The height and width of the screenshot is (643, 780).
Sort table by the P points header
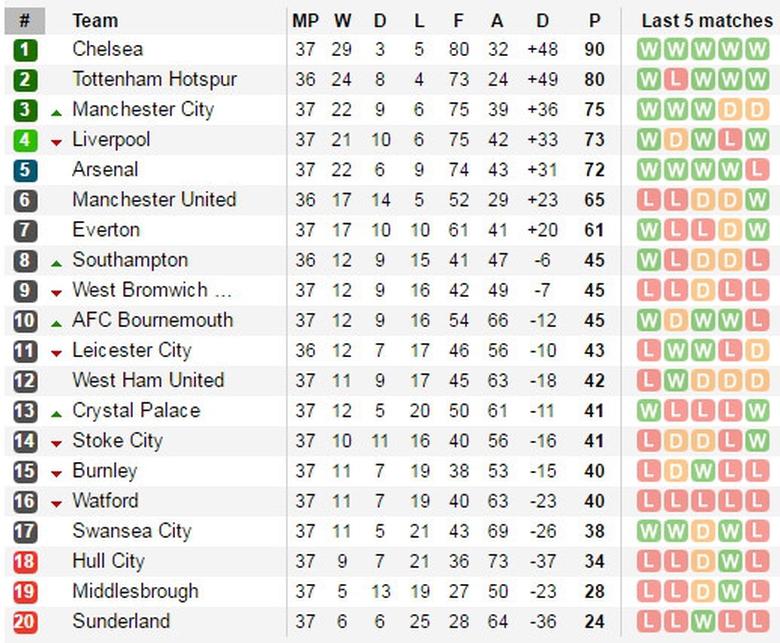595,20
